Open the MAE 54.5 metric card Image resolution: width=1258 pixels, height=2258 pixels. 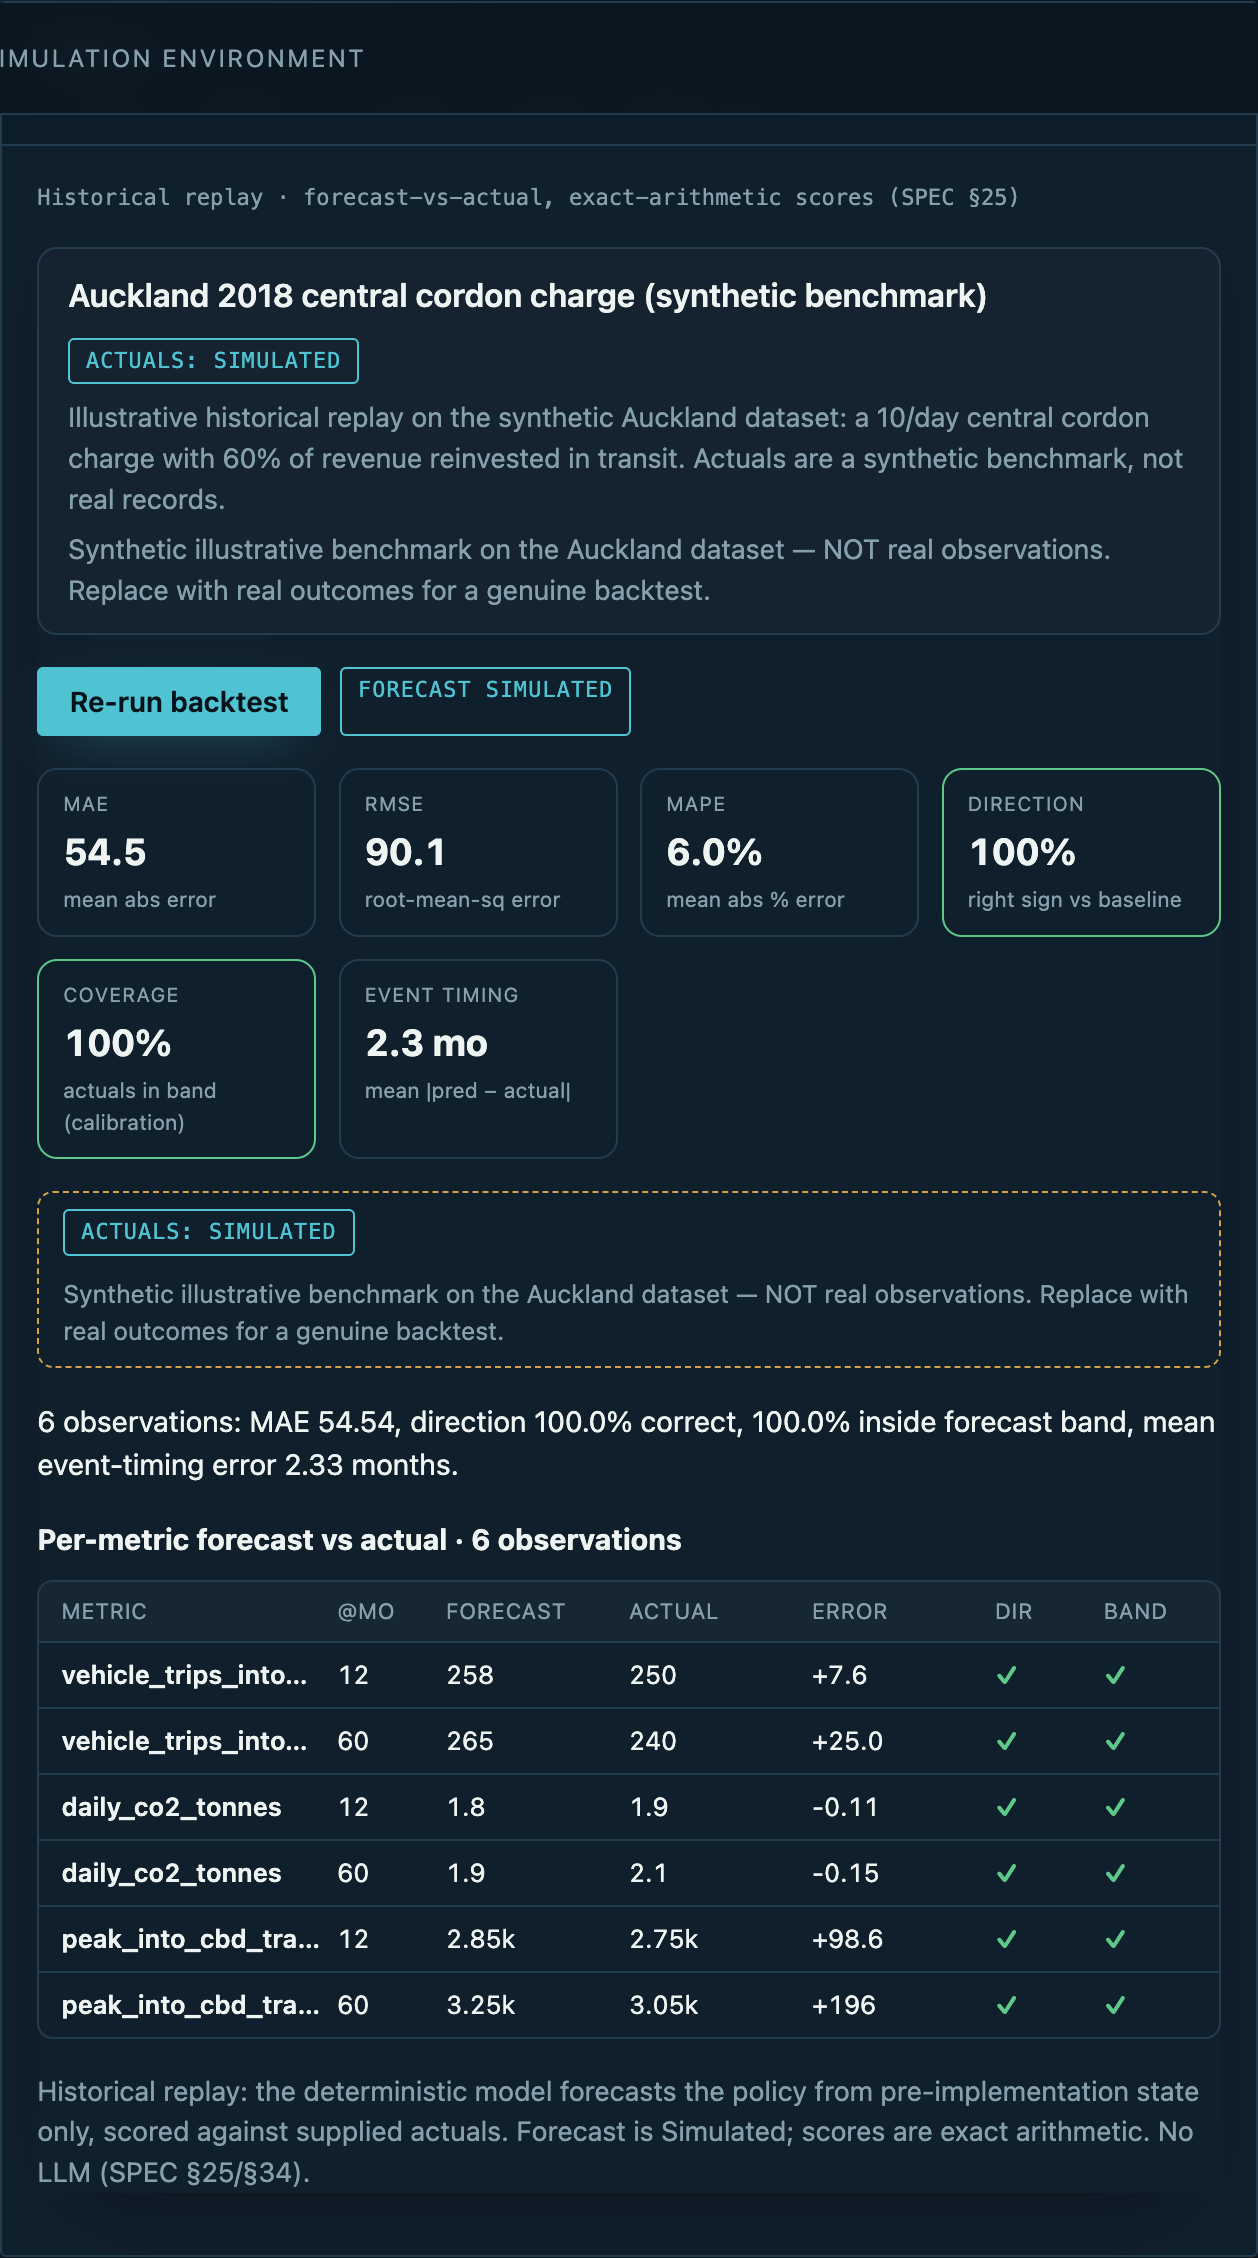click(177, 852)
